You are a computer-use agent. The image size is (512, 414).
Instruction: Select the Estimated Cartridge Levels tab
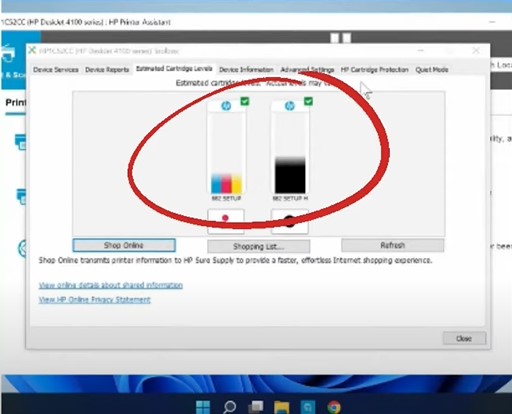coord(174,69)
